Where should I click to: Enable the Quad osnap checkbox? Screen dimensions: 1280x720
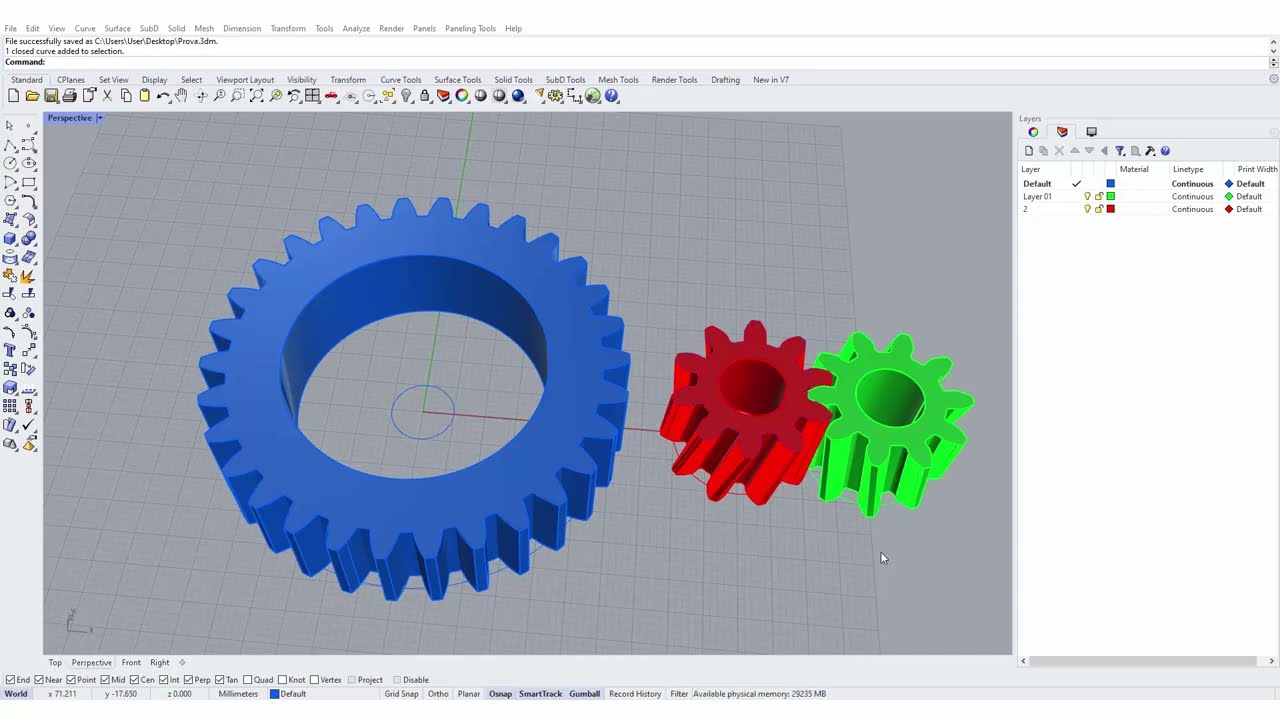pyautogui.click(x=247, y=680)
